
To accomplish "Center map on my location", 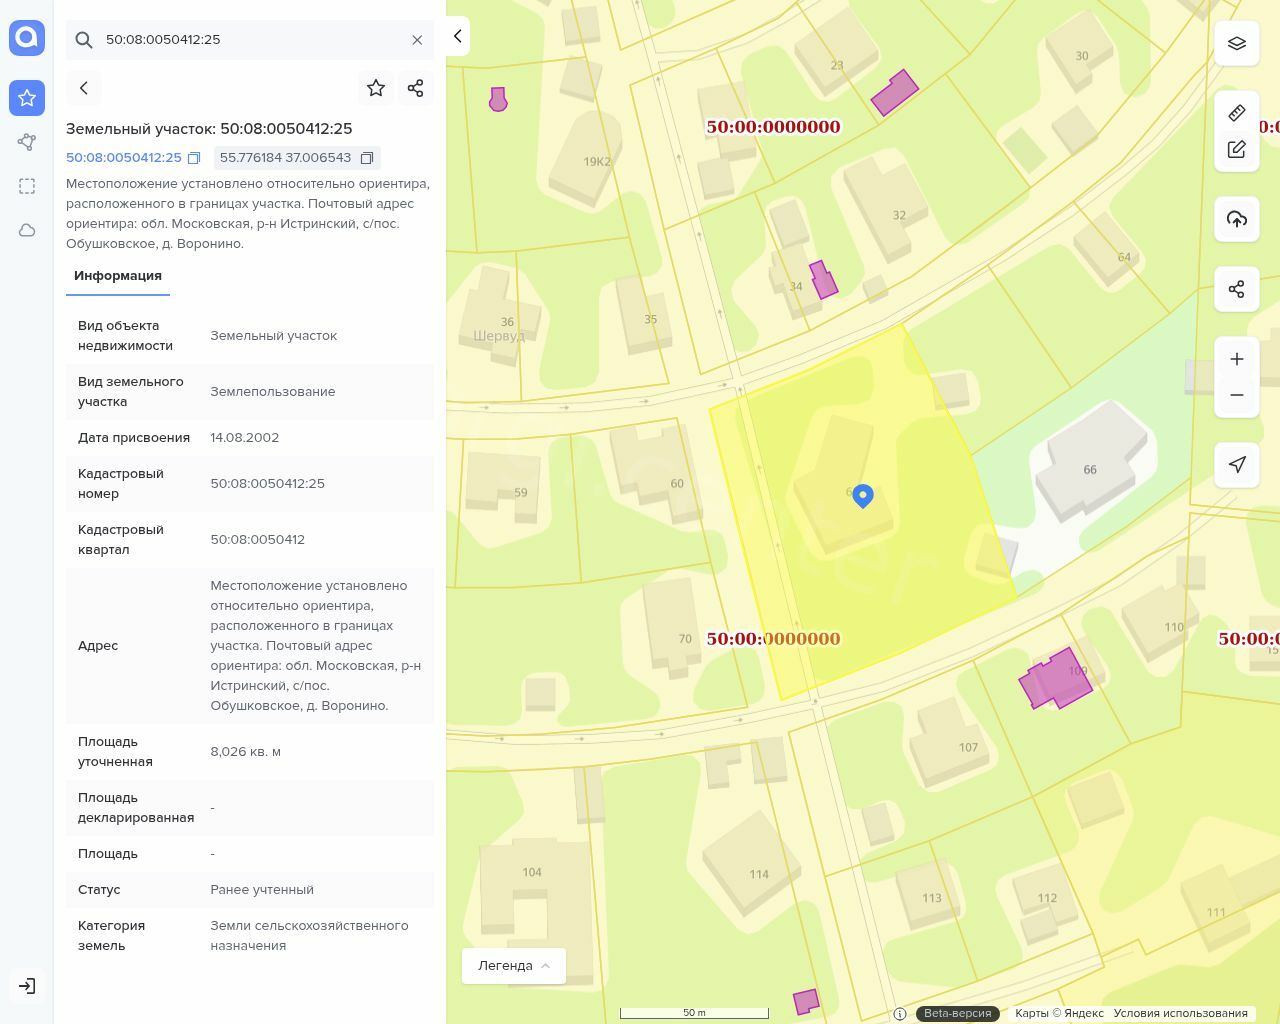I will [x=1237, y=464].
